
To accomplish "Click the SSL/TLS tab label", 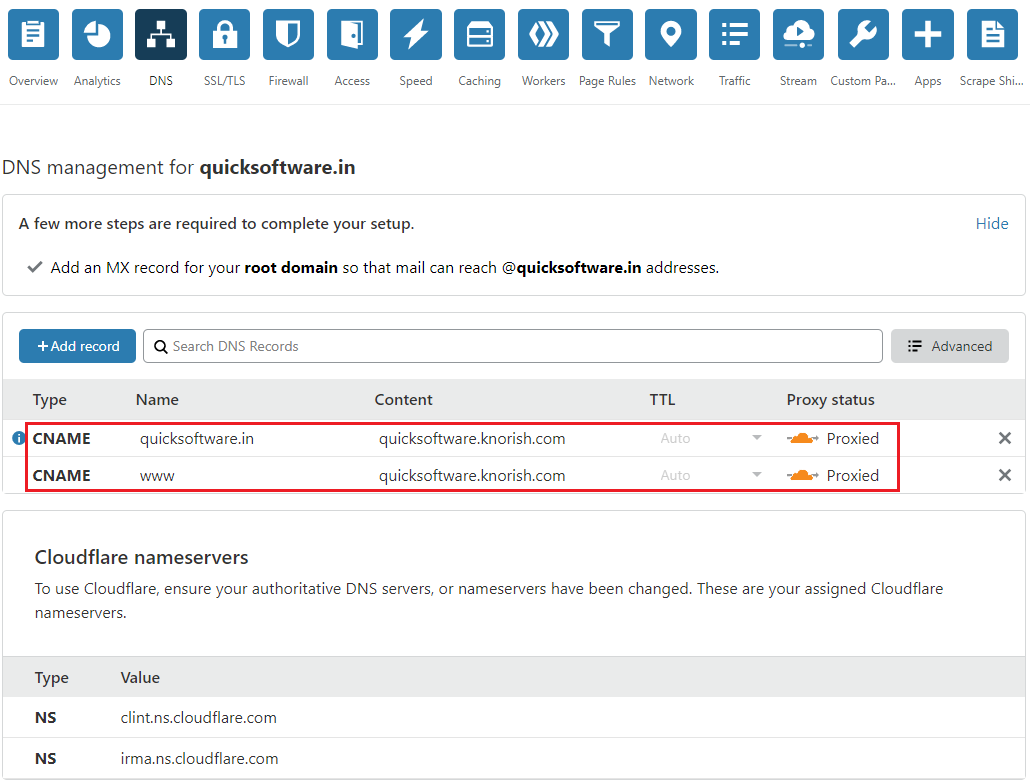I will 225,81.
